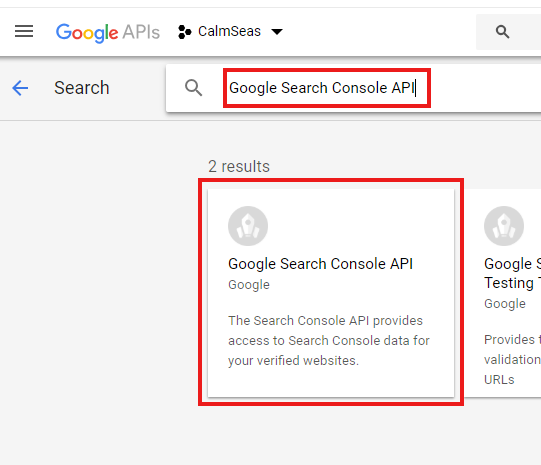Click the Search page heading
The height and width of the screenshot is (465, 541).
coord(81,88)
